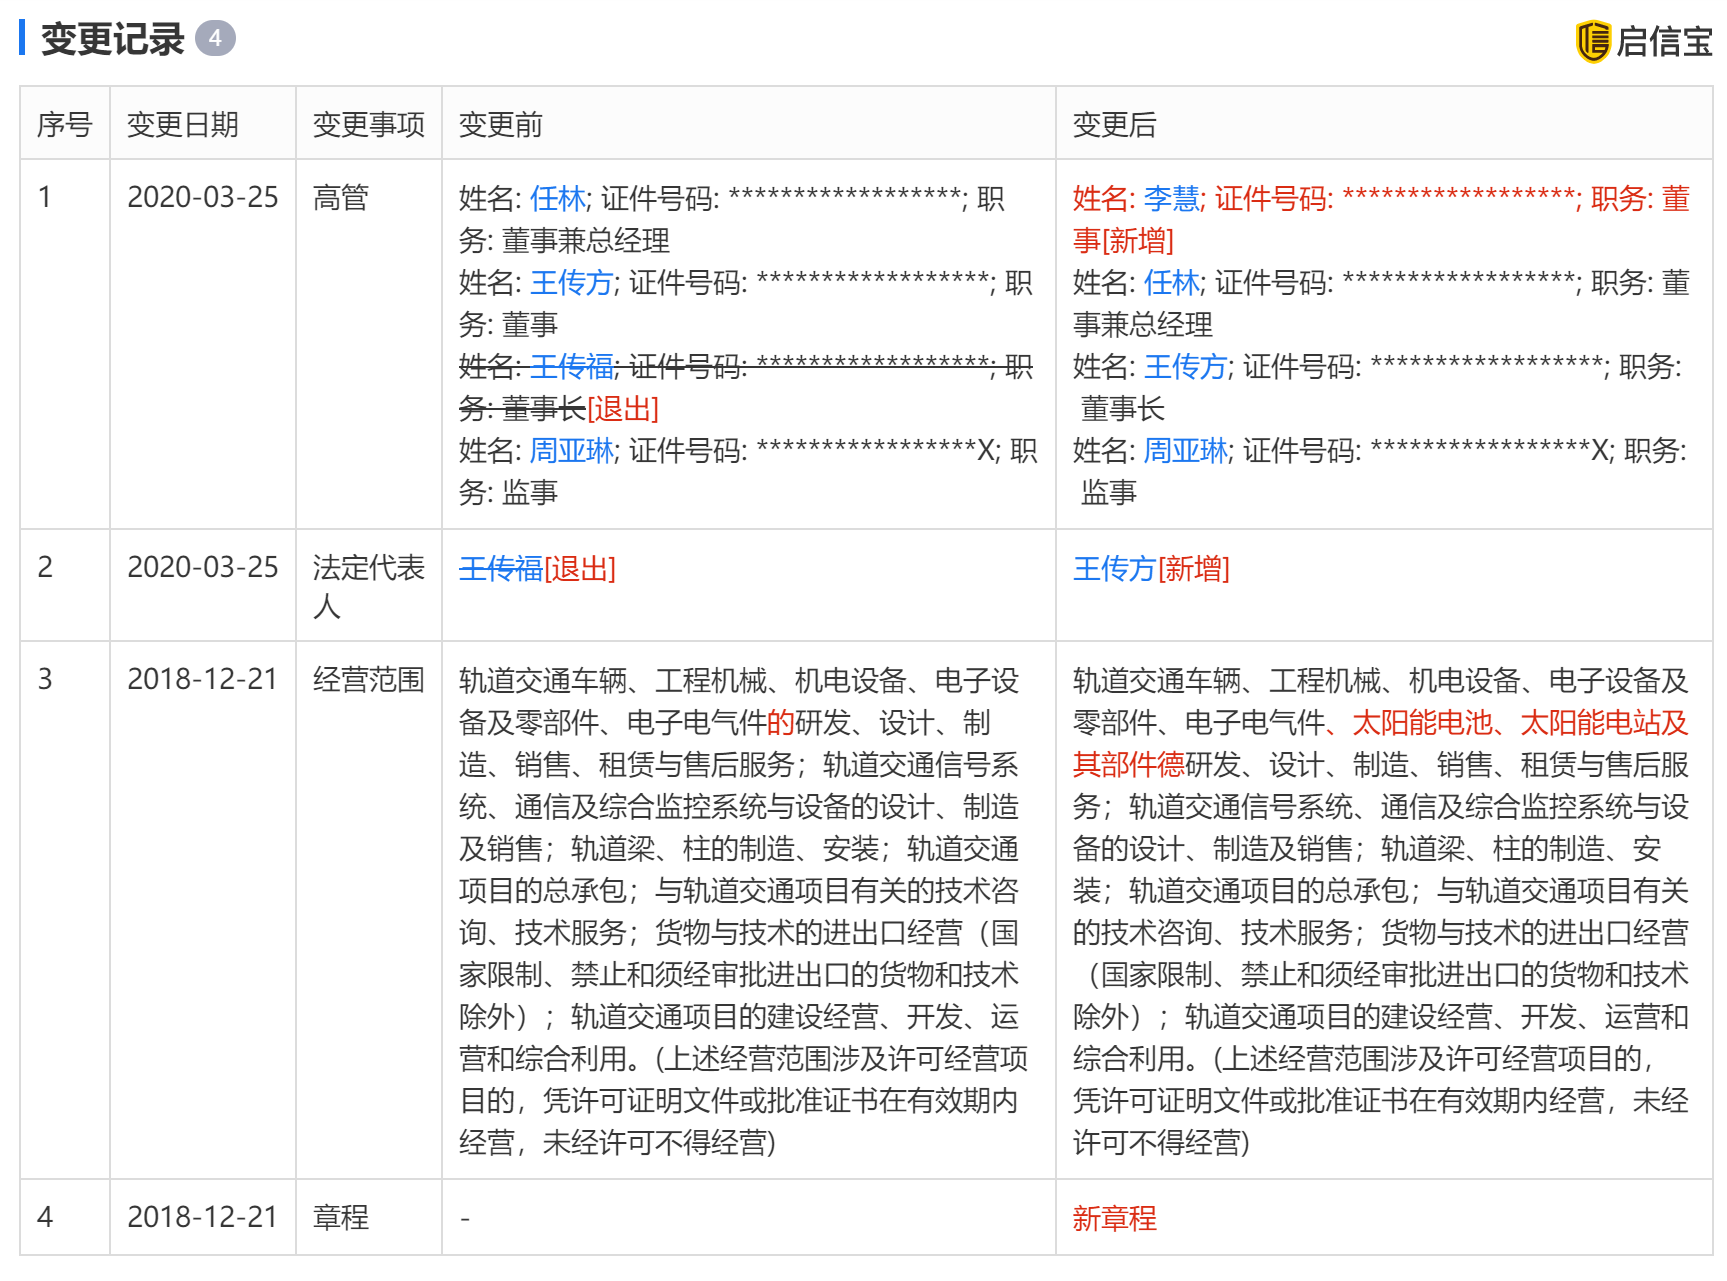This screenshot has height=1281, width=1727.
Task: Click the 序号 column header
Action: 64,124
